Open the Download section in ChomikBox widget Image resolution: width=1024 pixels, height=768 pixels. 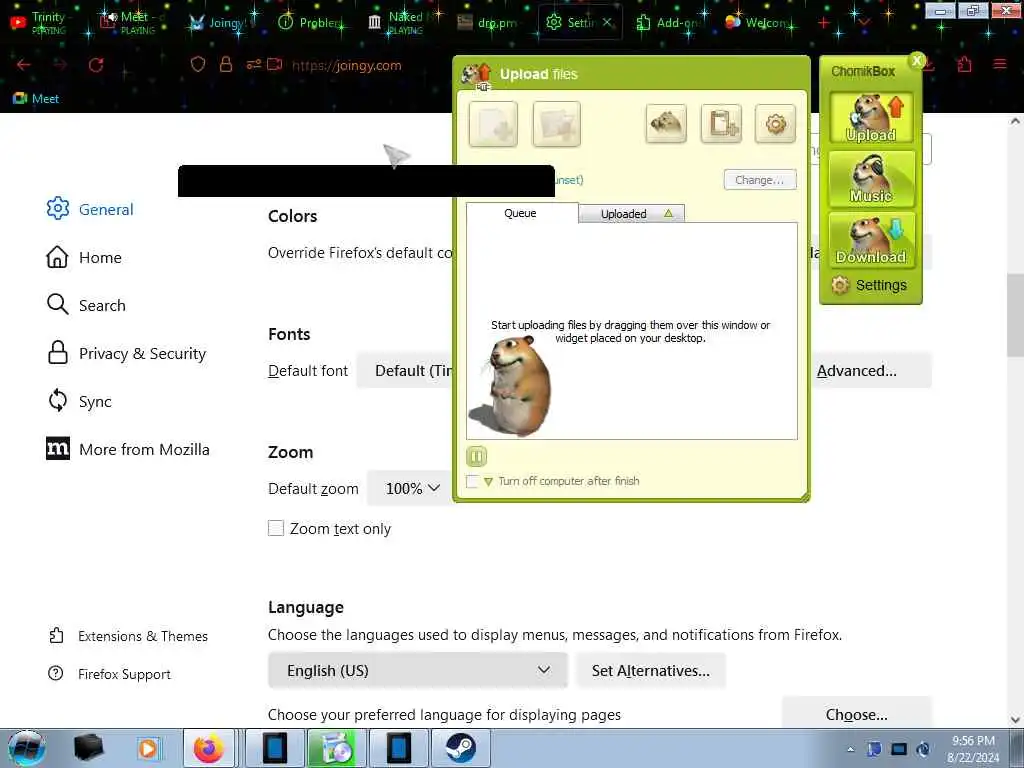click(871, 240)
